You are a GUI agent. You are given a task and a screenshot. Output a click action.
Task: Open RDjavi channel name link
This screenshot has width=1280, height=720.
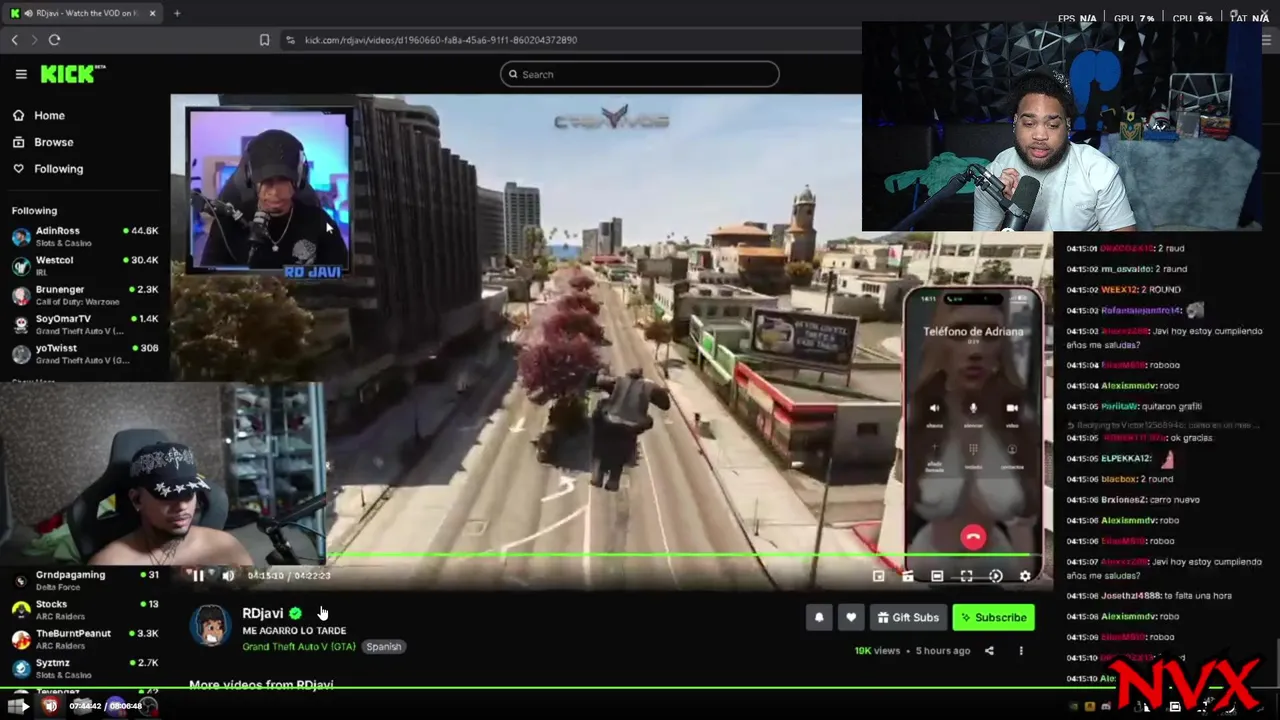coord(262,613)
